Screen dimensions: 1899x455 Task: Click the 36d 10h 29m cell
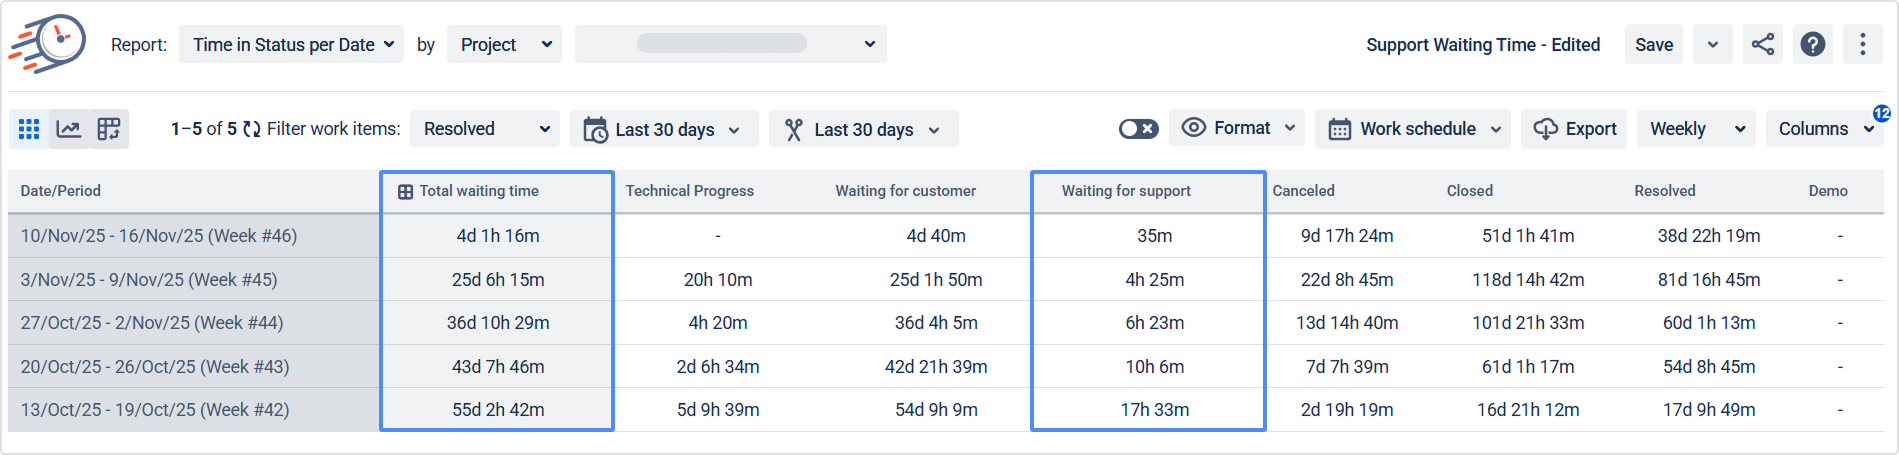(x=498, y=323)
